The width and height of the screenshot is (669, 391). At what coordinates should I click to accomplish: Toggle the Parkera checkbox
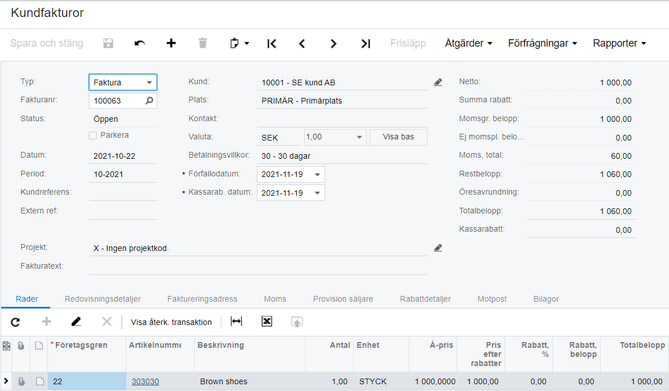pyautogui.click(x=93, y=135)
